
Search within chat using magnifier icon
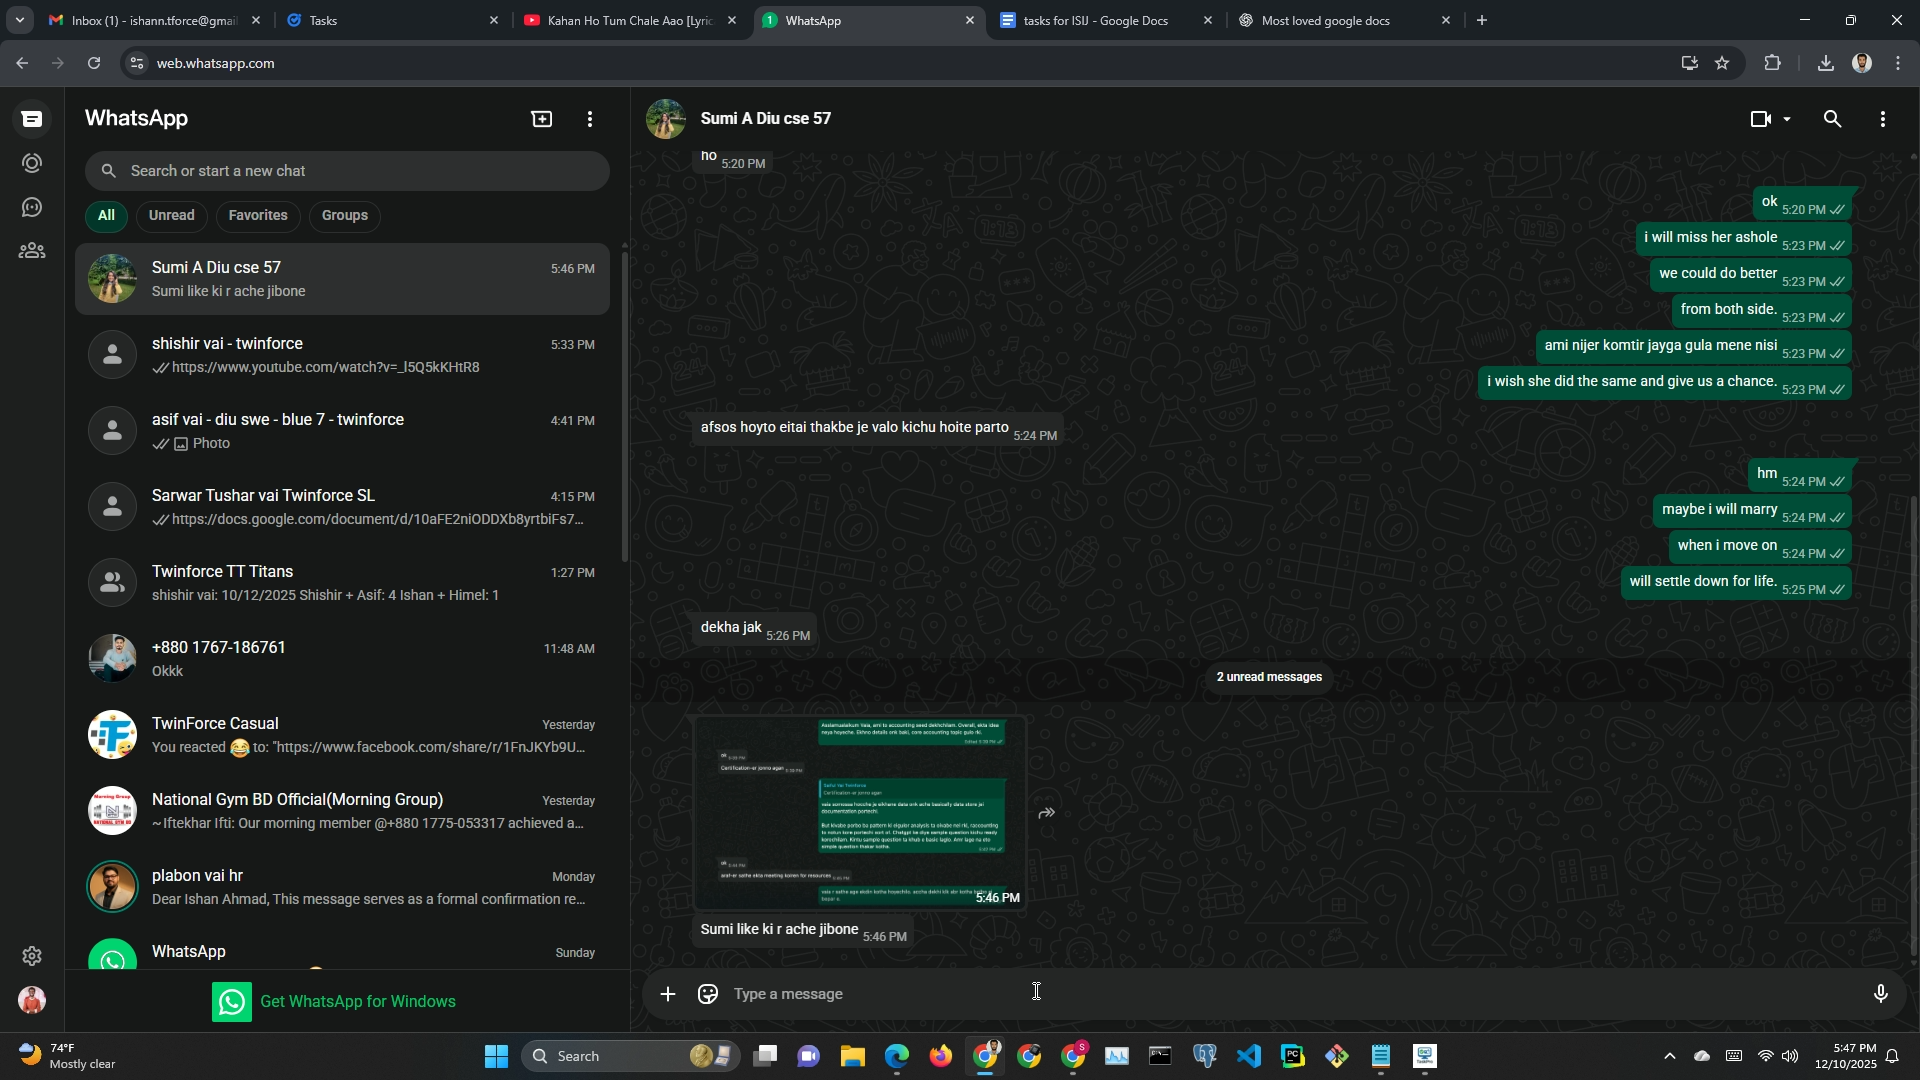tap(1832, 119)
